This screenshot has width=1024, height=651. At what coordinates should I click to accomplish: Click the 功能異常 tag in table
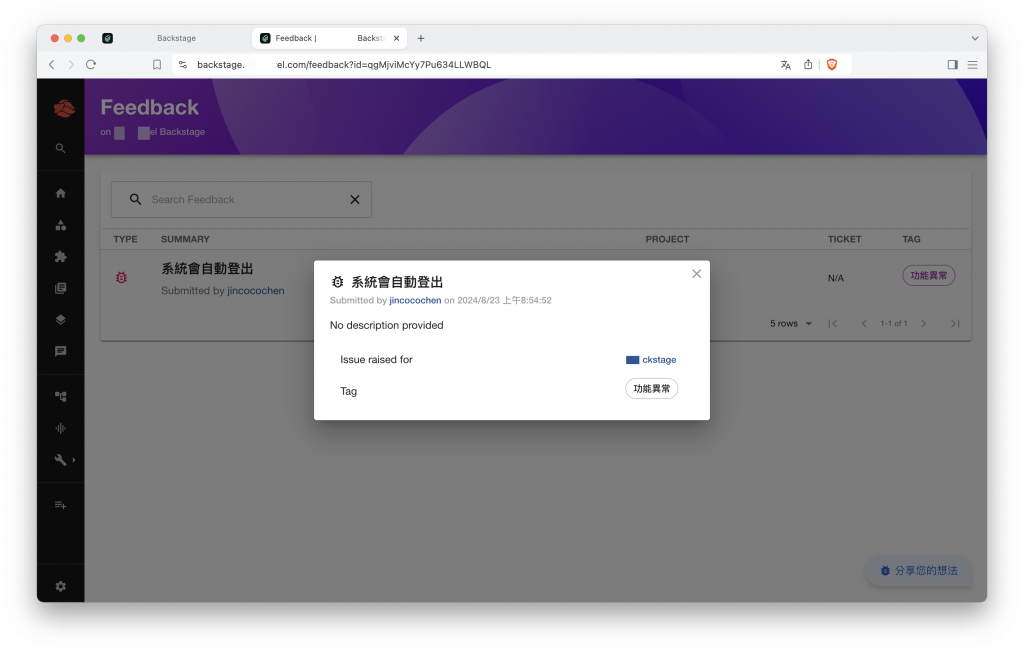[929, 276]
